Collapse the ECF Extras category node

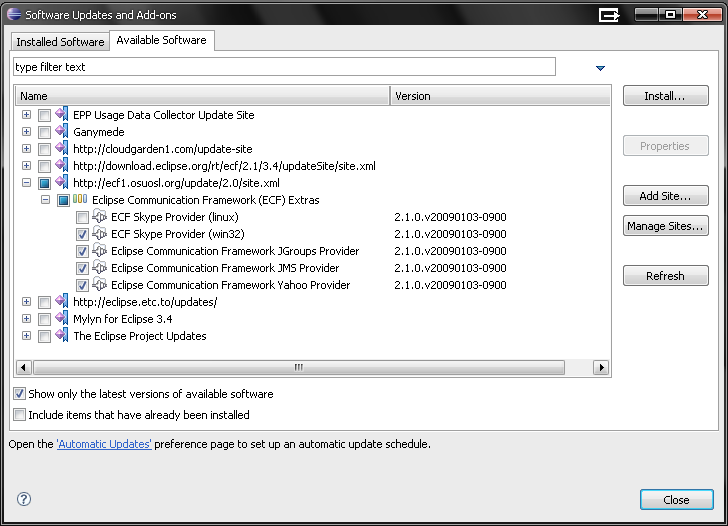46,200
